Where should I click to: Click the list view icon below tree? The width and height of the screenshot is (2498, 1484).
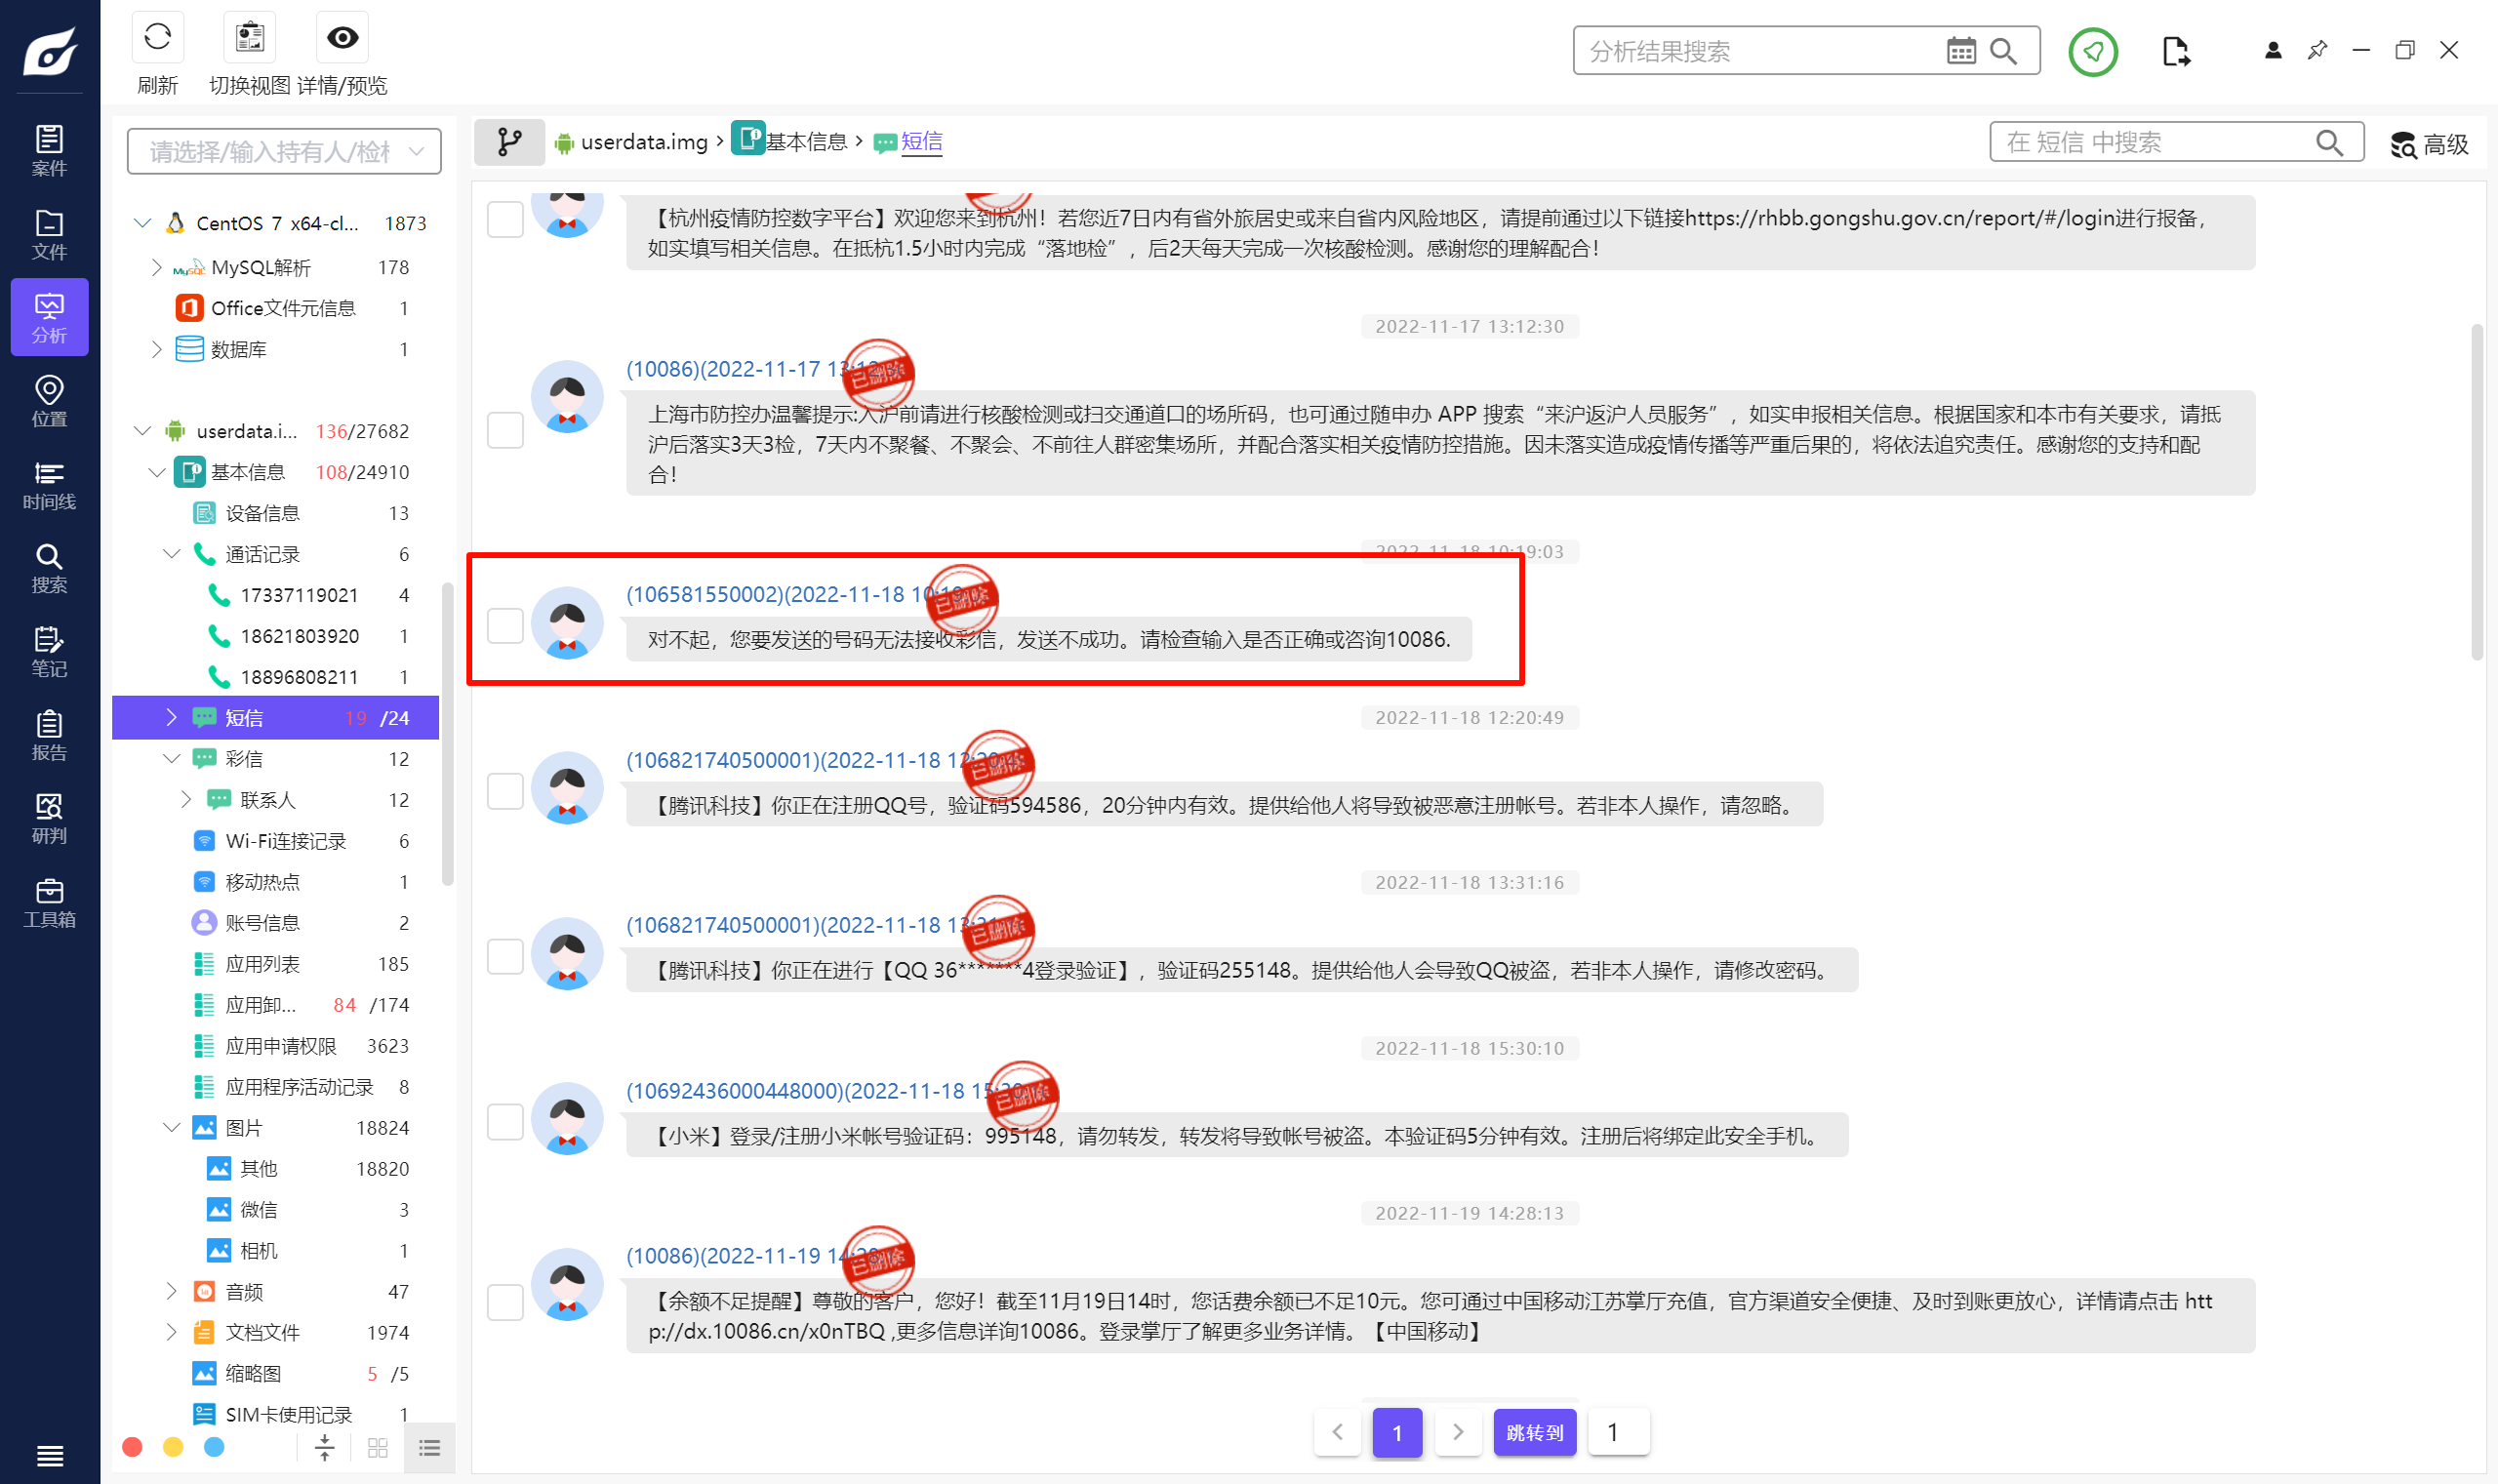[430, 1448]
